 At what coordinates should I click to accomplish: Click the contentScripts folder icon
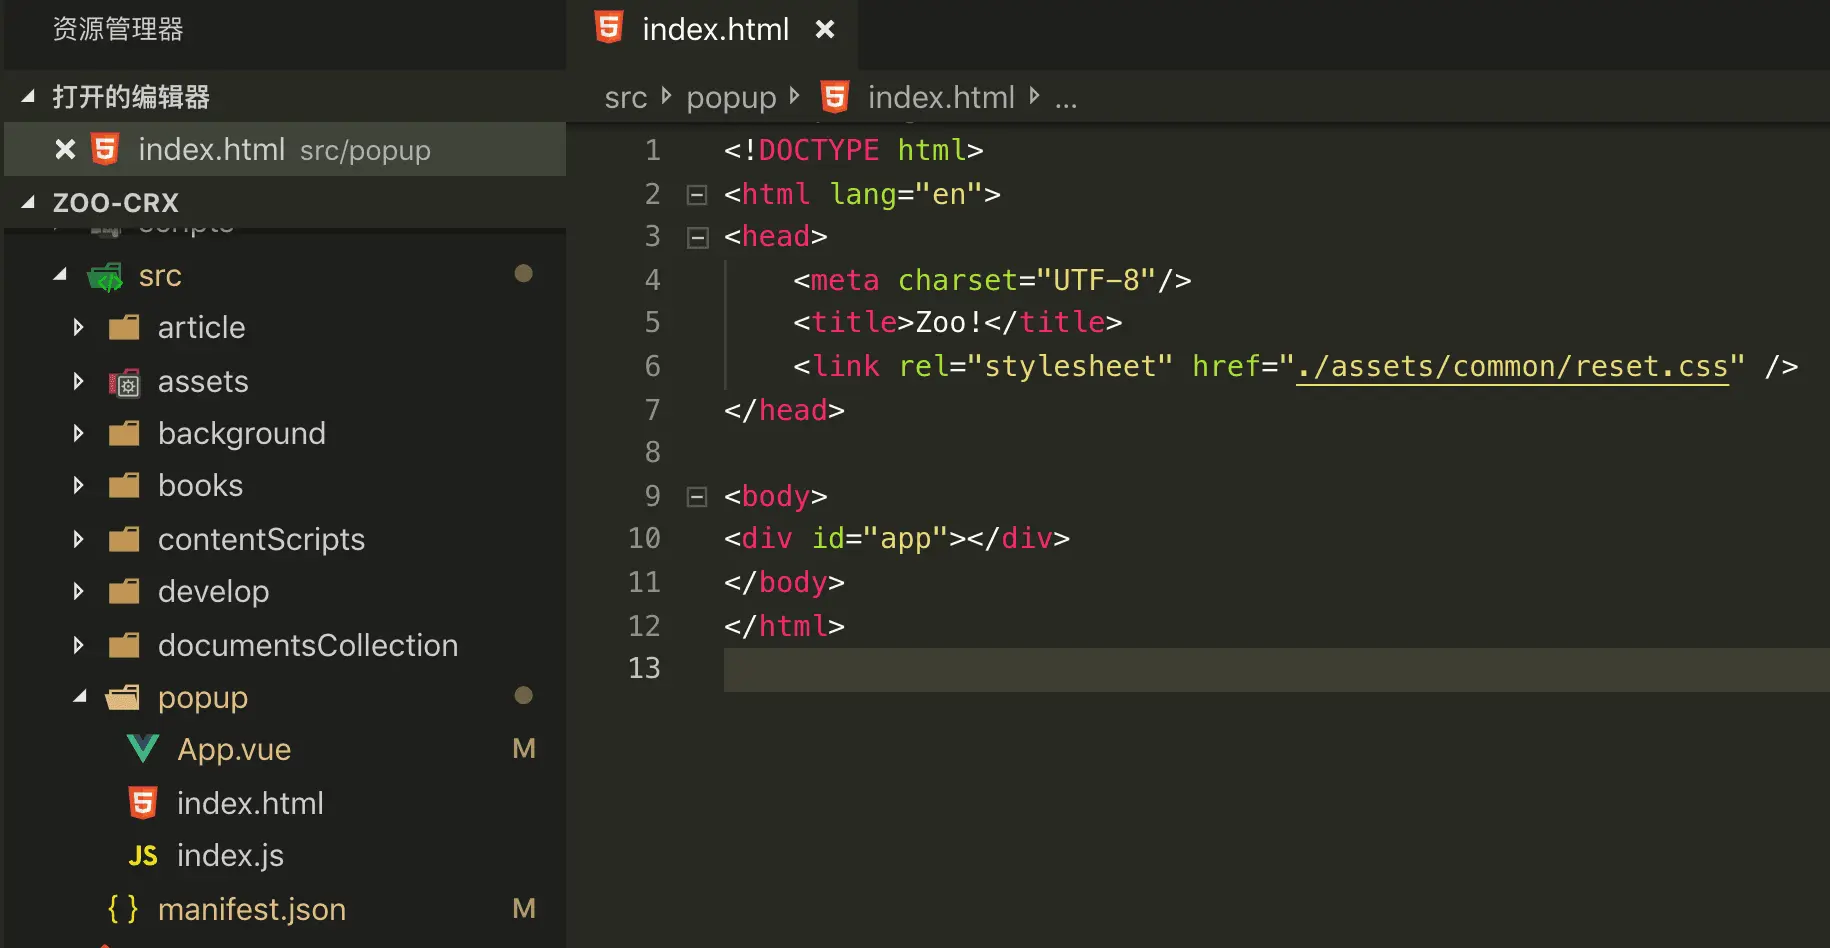click(x=124, y=540)
